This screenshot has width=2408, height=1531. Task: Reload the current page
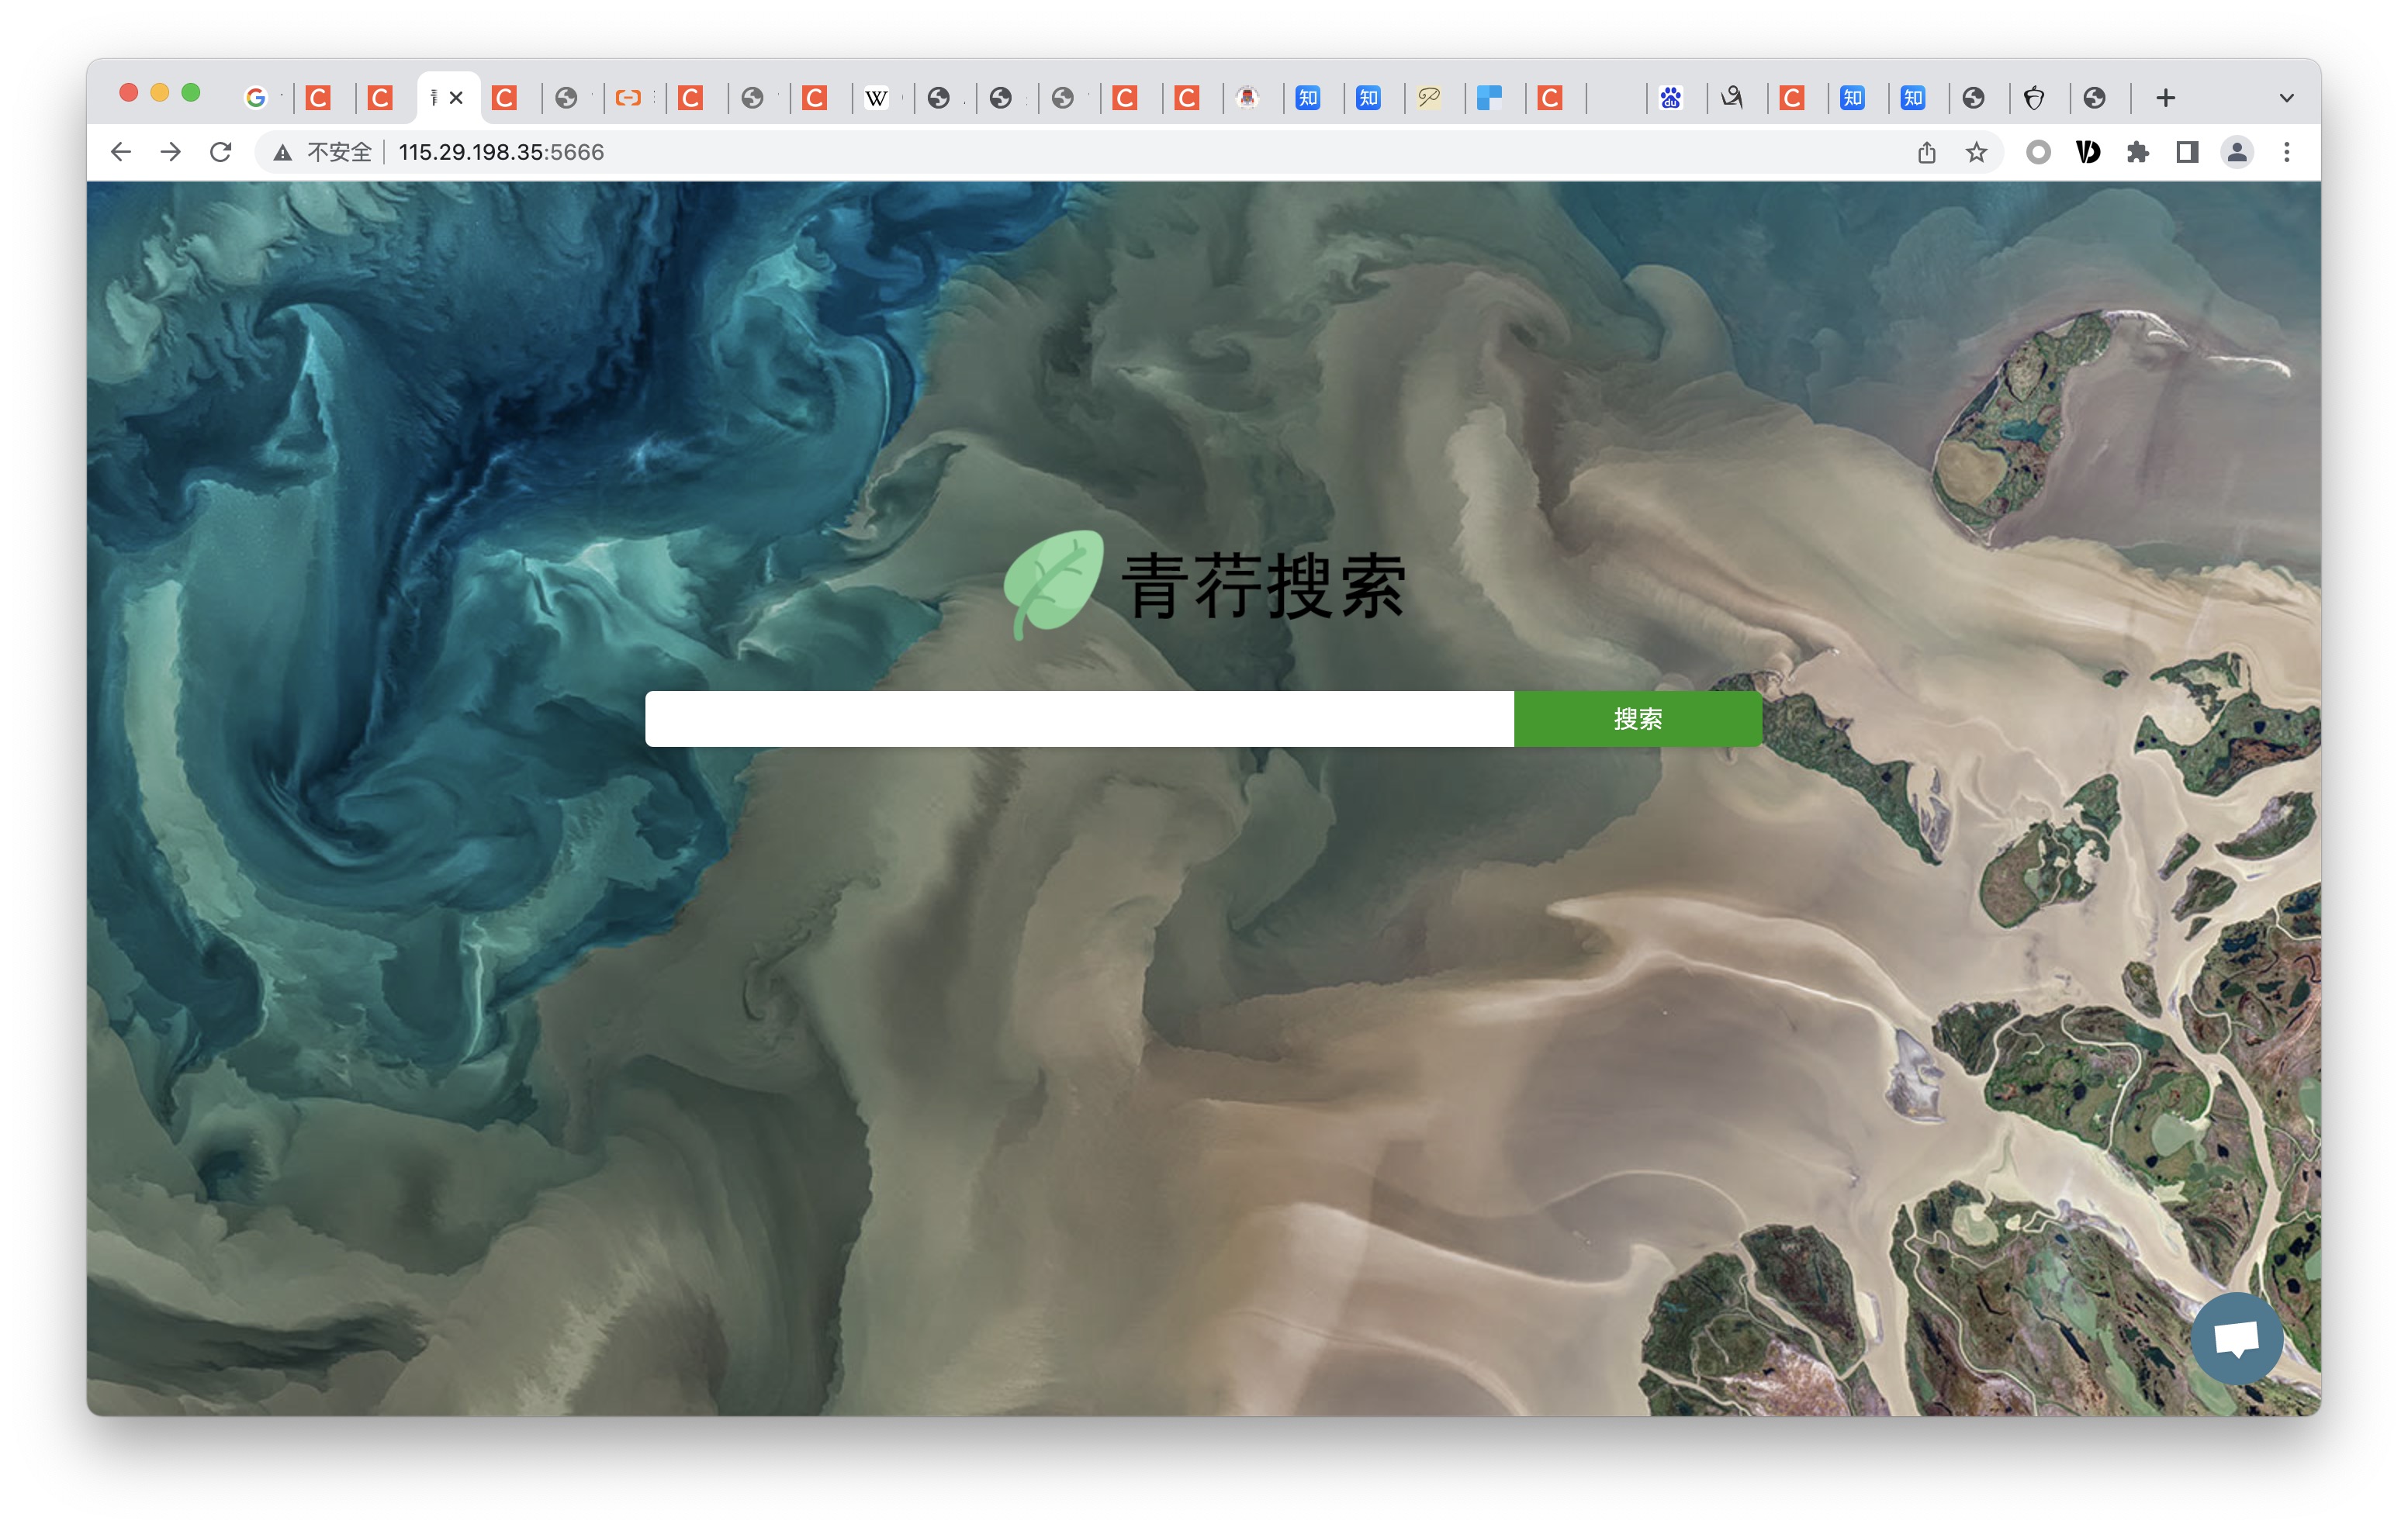[x=221, y=152]
